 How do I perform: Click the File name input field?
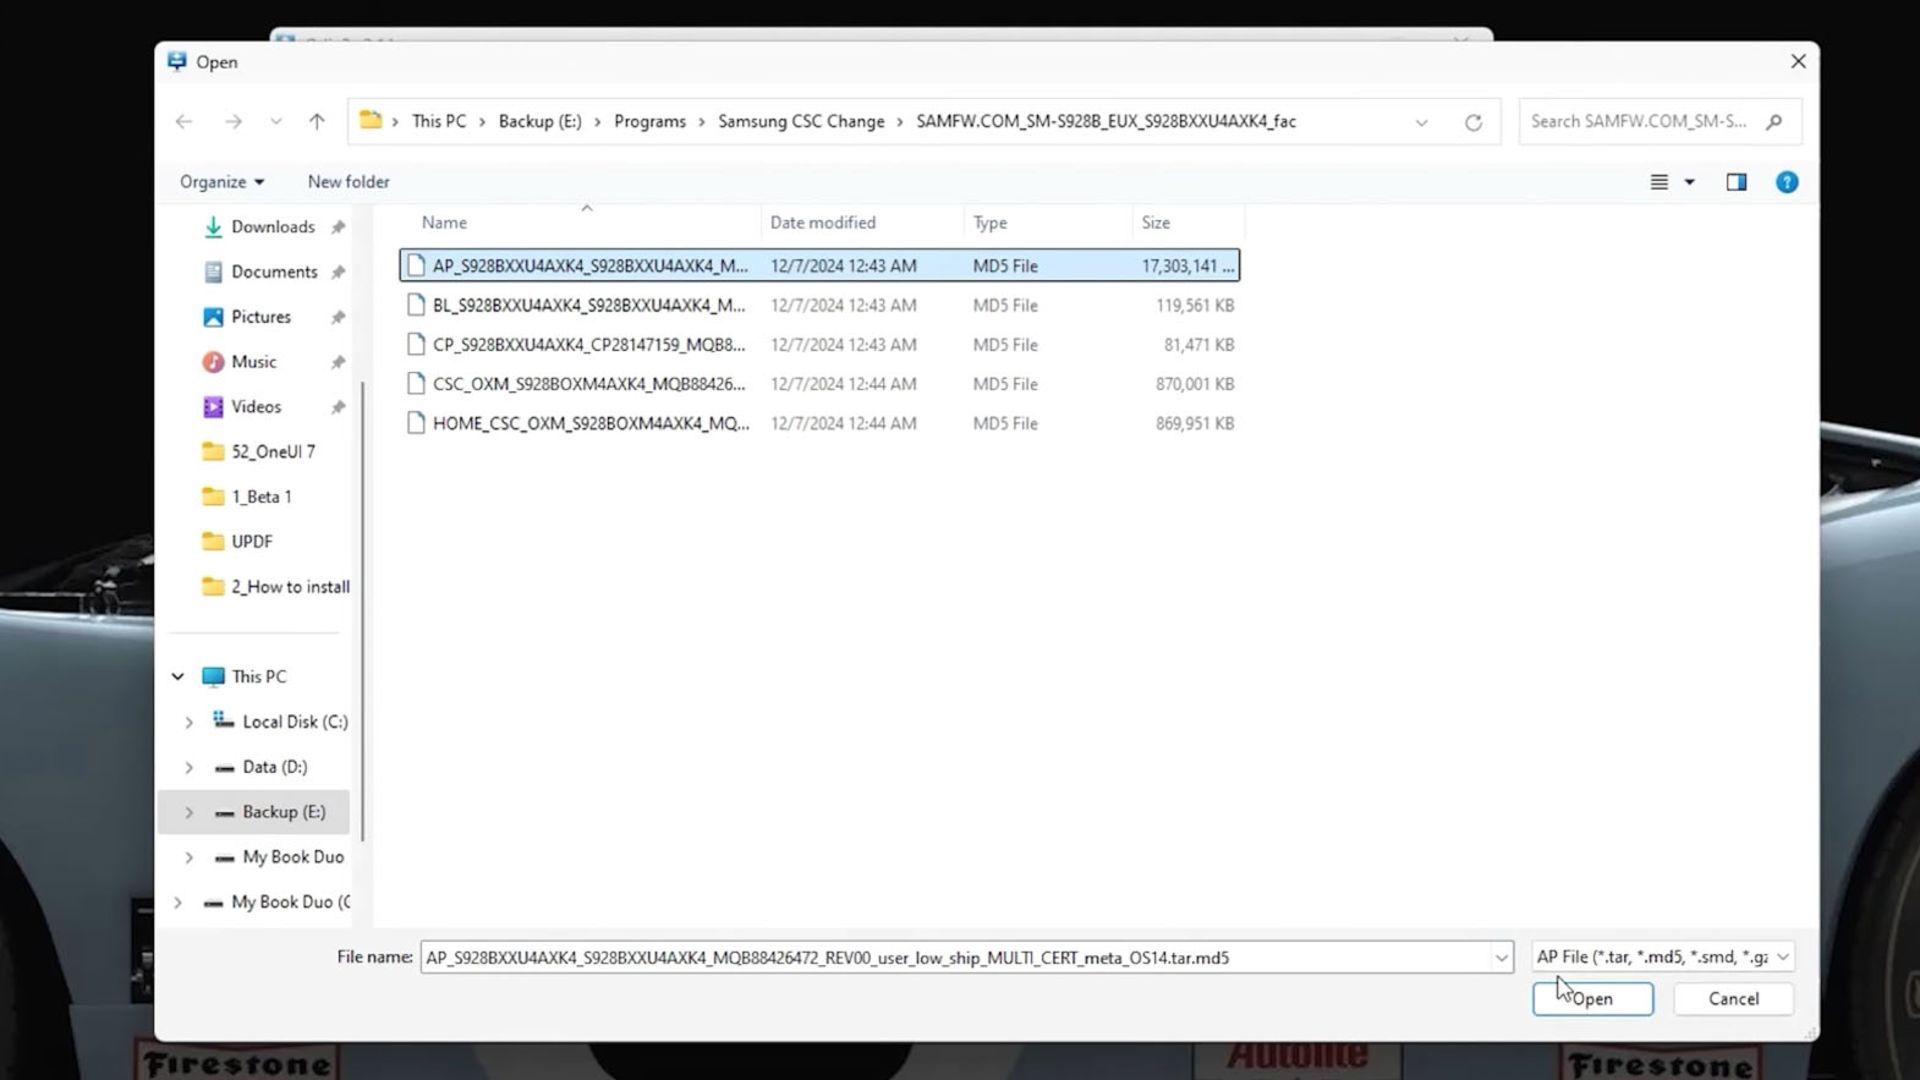(956, 958)
